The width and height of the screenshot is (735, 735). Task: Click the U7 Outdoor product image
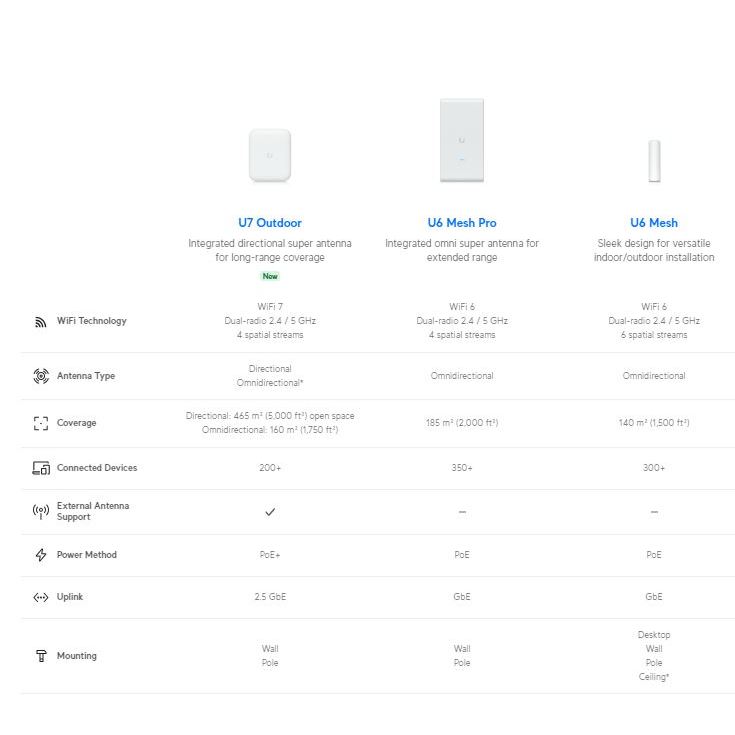270,155
